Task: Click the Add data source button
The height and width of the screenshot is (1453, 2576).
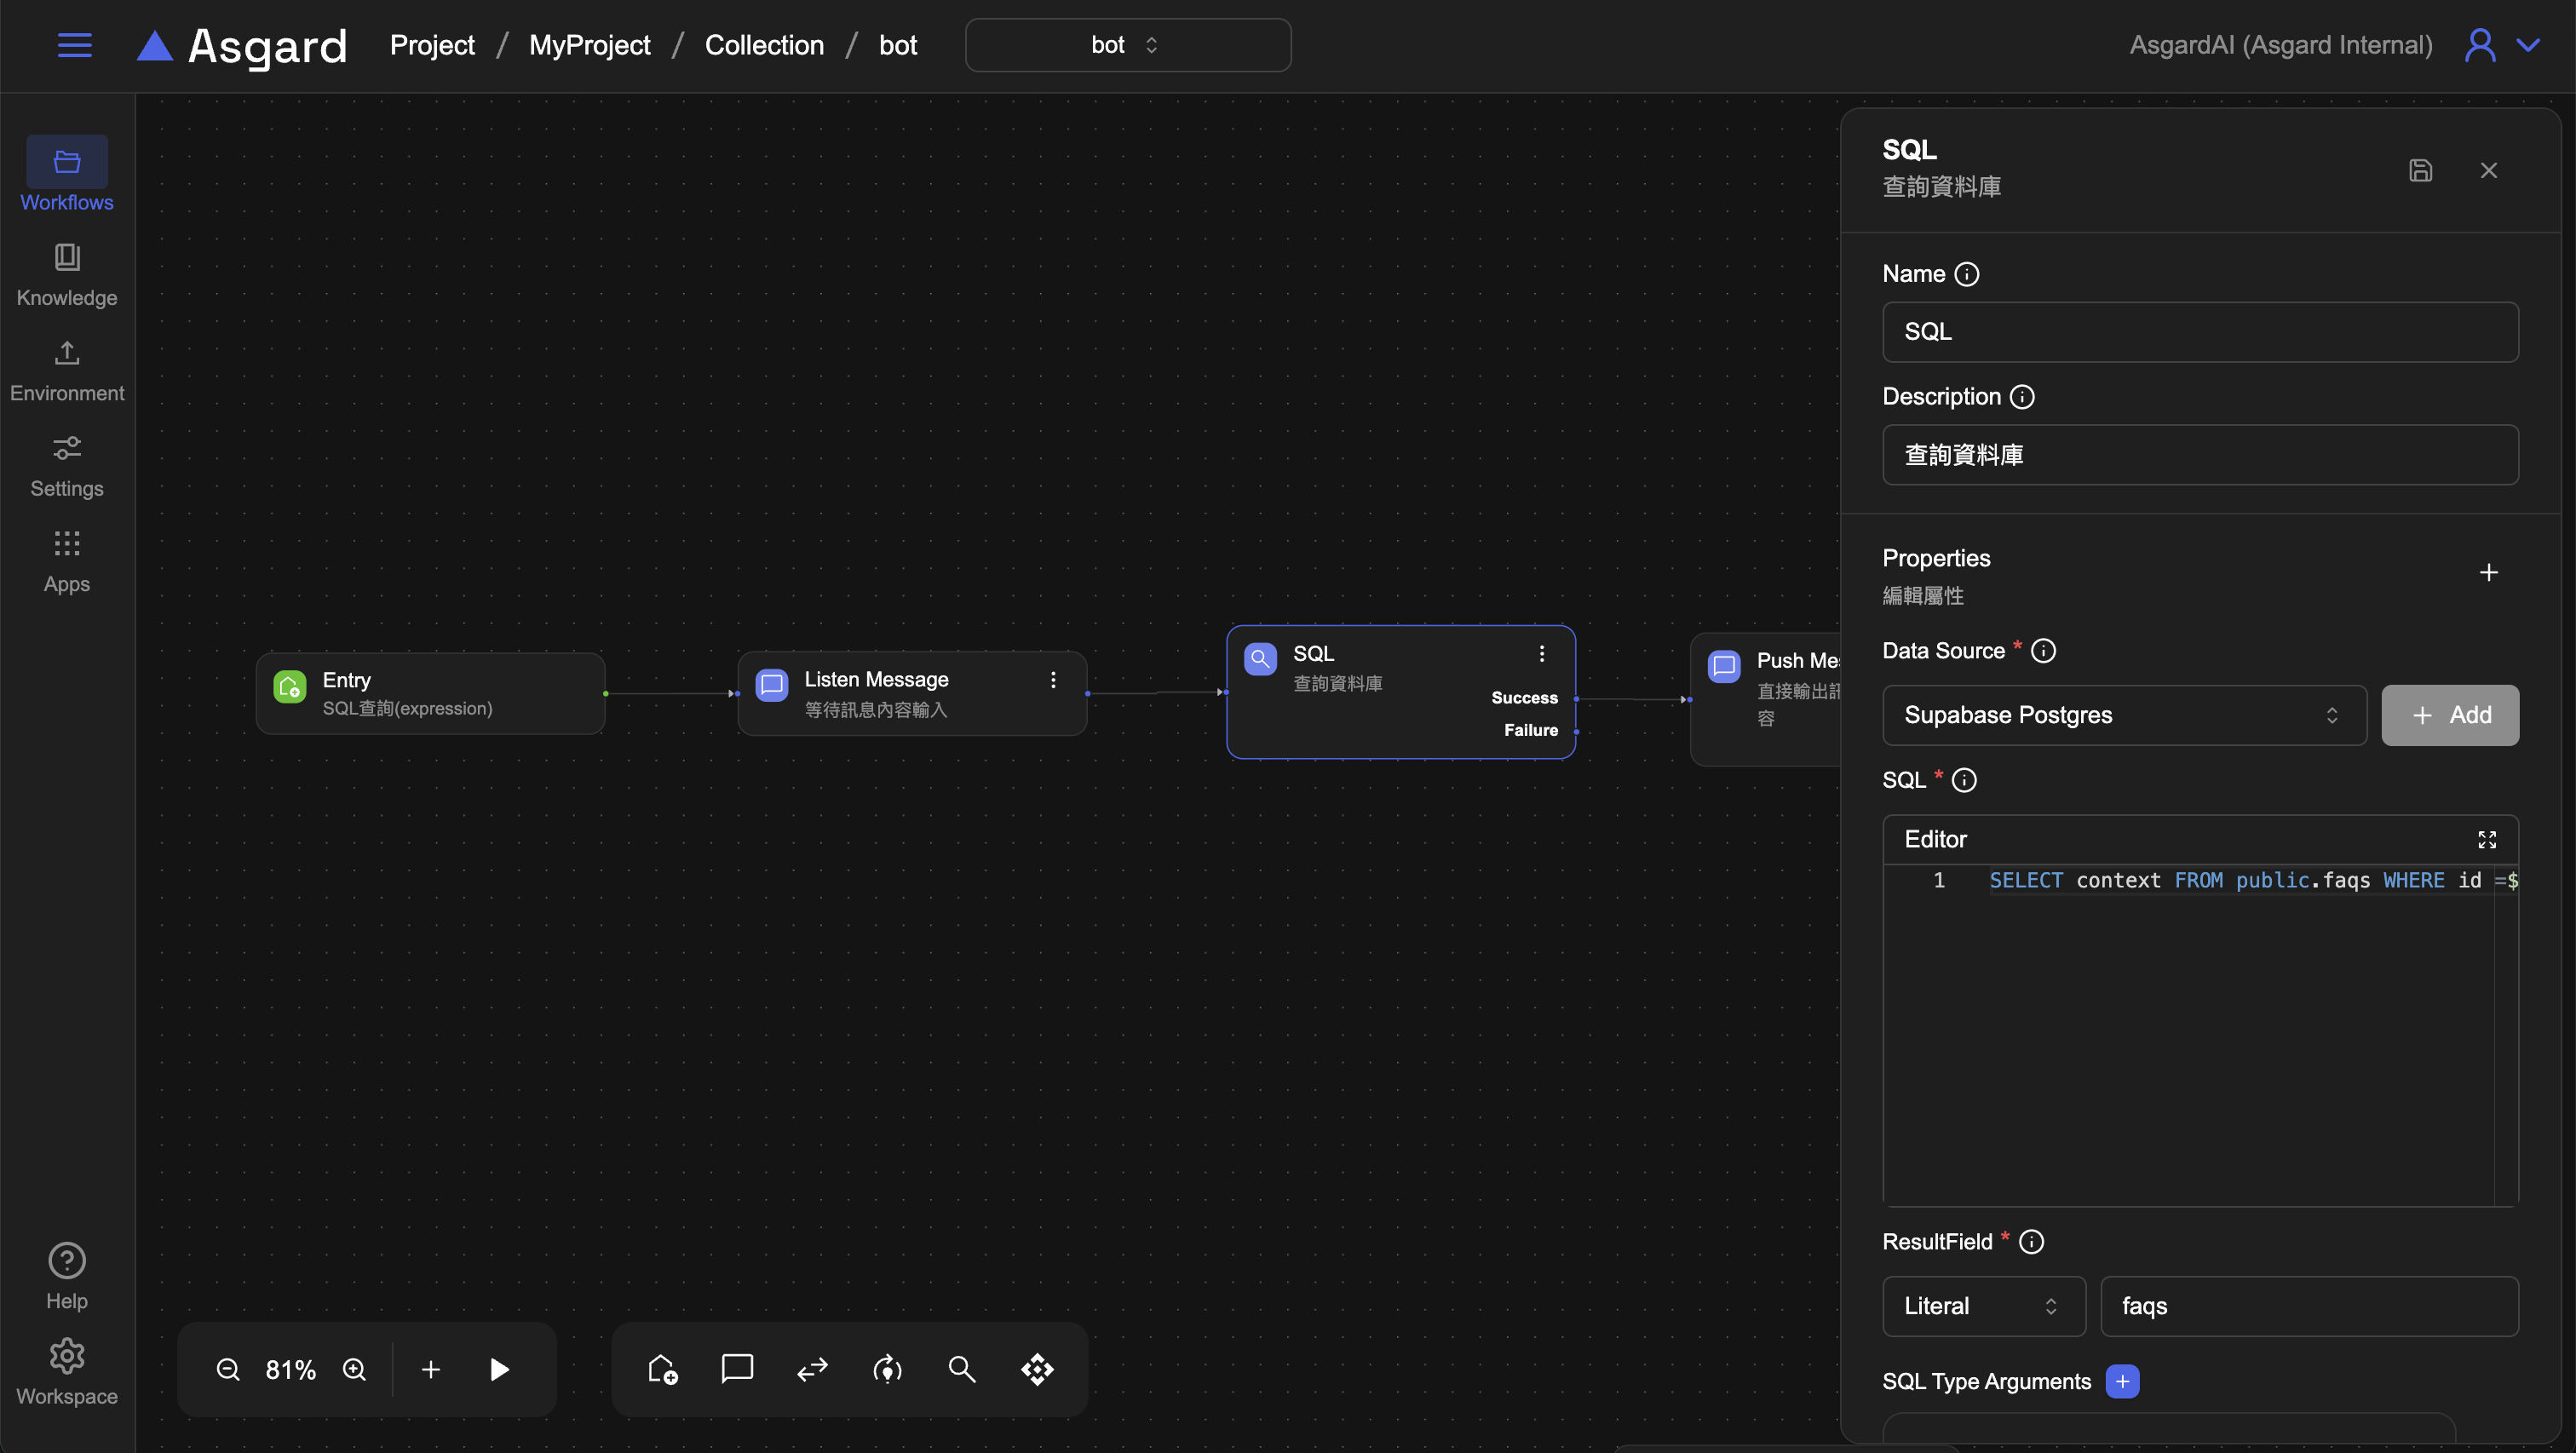Action: point(2449,715)
